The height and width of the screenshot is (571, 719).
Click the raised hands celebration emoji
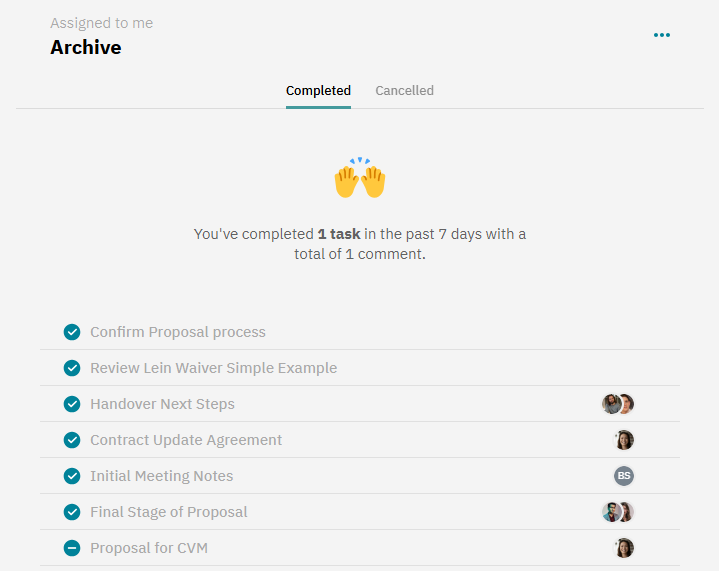[360, 178]
